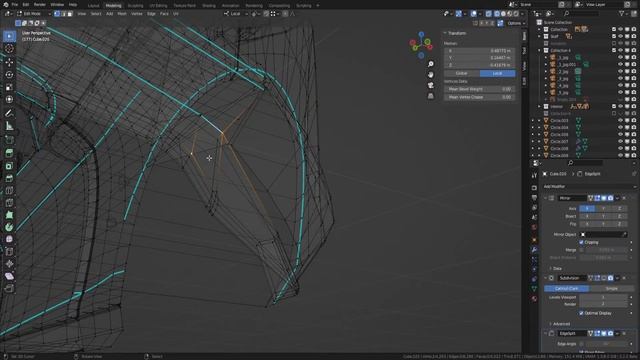
Task: Select the Scale tool
Action: (x=9, y=87)
